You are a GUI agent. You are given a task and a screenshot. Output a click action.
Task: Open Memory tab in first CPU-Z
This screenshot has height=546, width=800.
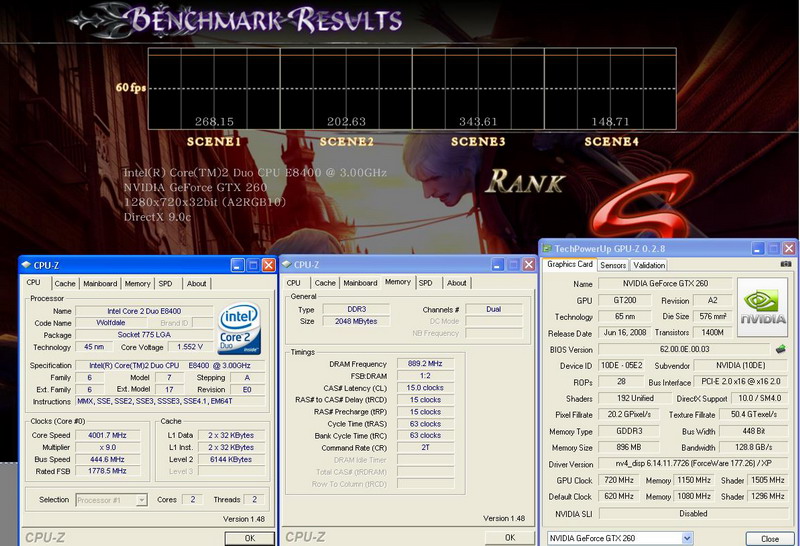click(x=137, y=283)
